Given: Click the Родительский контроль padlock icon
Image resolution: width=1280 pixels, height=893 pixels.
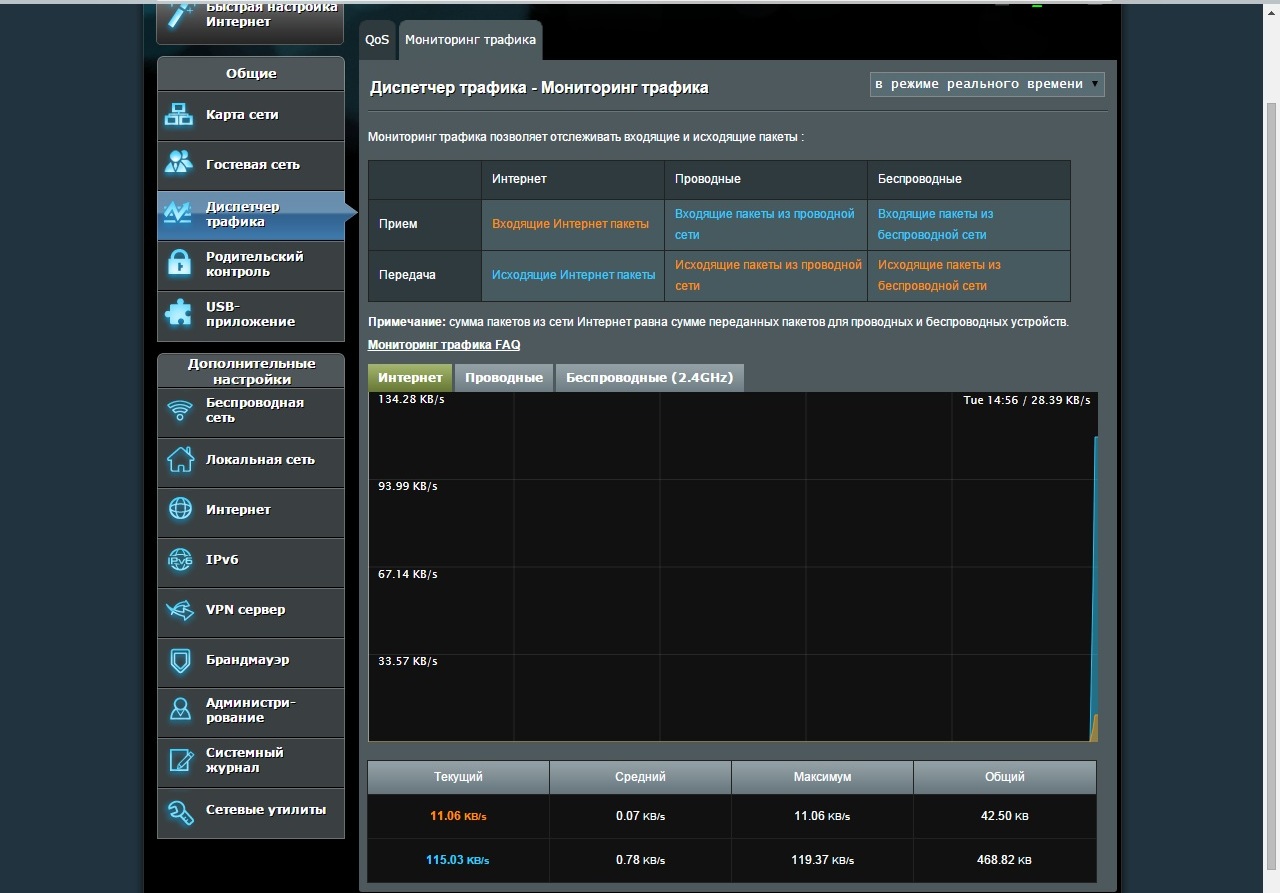Looking at the screenshot, I should 179,264.
